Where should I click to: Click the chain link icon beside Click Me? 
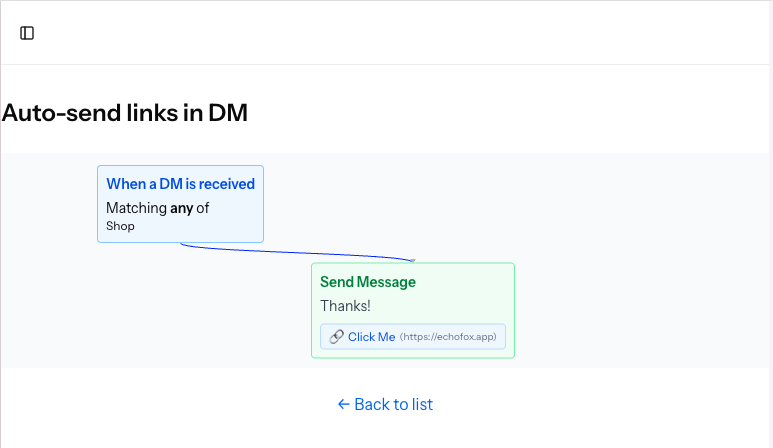pyautogui.click(x=336, y=337)
